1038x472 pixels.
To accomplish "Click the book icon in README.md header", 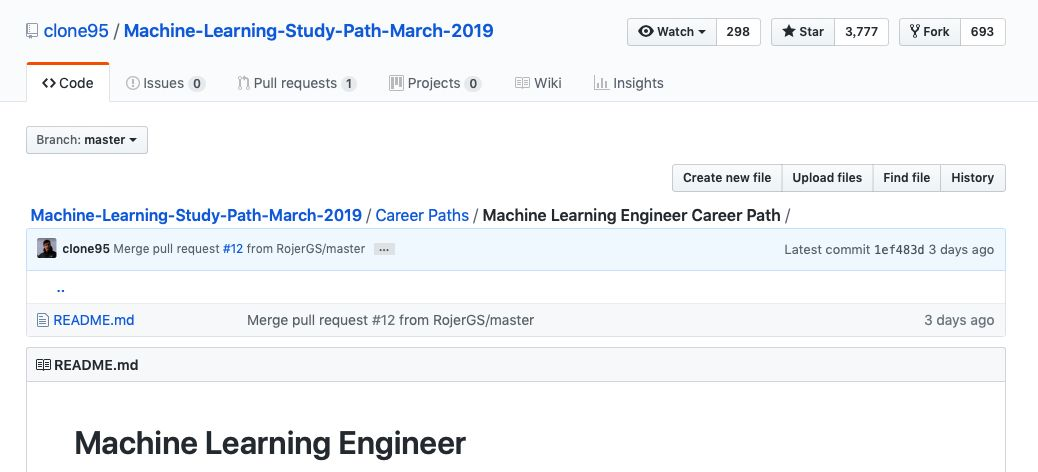I will (43, 365).
